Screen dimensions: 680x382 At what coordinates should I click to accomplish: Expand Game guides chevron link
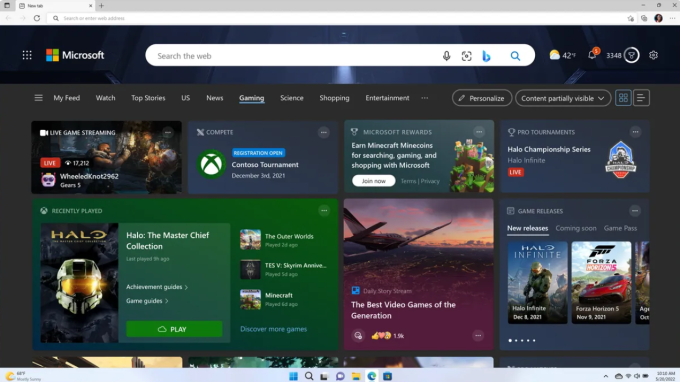point(147,301)
